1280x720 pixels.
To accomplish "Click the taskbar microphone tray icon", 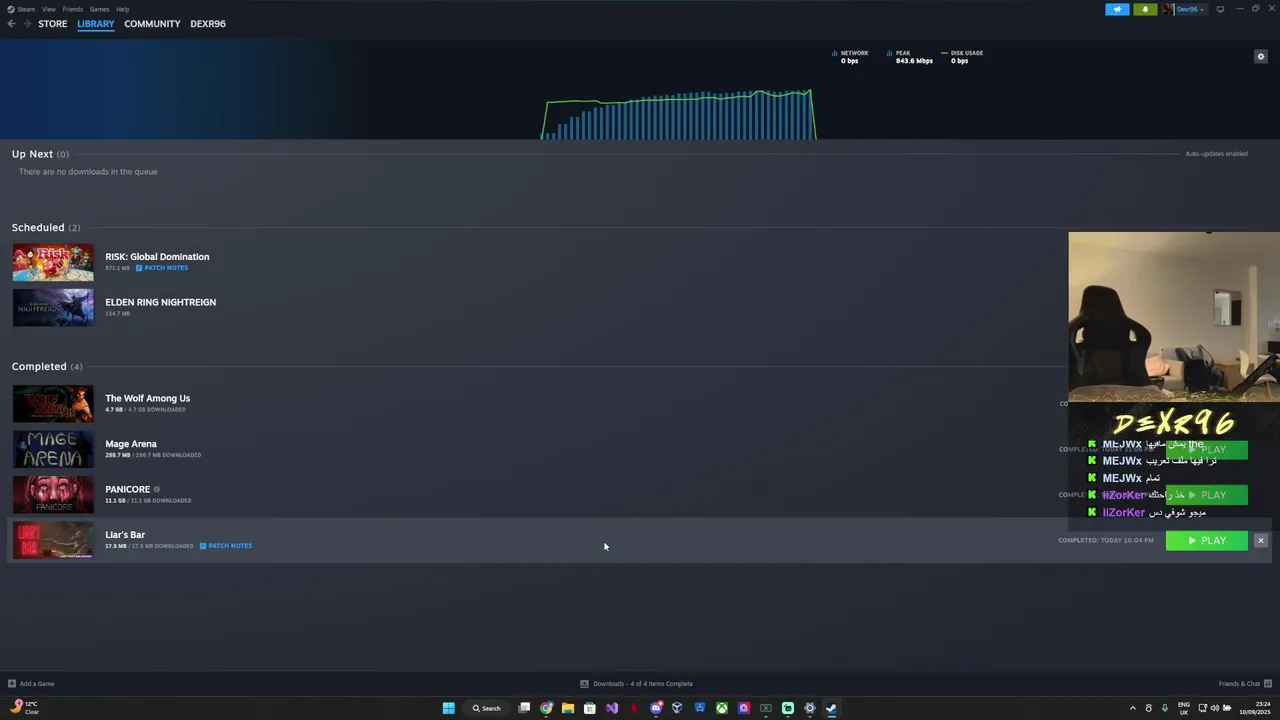I will pos(1164,708).
